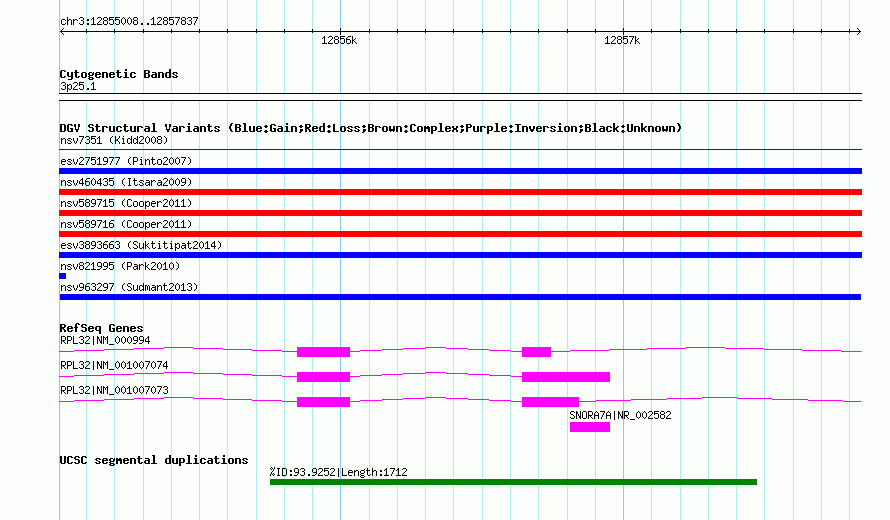Open the DGV Structural Variants track title

[371, 128]
